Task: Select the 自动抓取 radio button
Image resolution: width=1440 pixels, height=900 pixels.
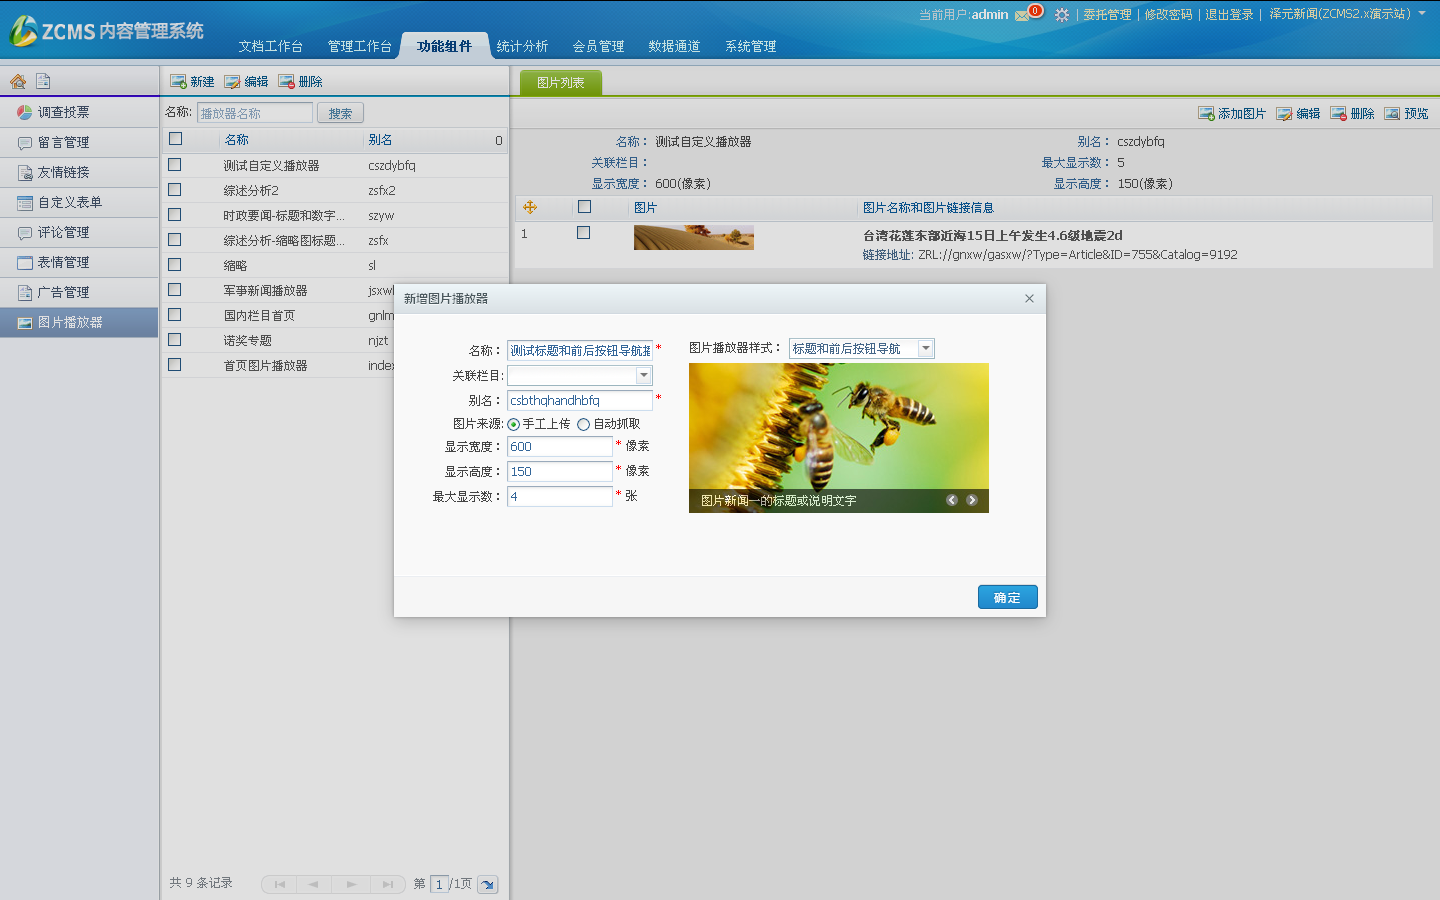Action: 583,424
